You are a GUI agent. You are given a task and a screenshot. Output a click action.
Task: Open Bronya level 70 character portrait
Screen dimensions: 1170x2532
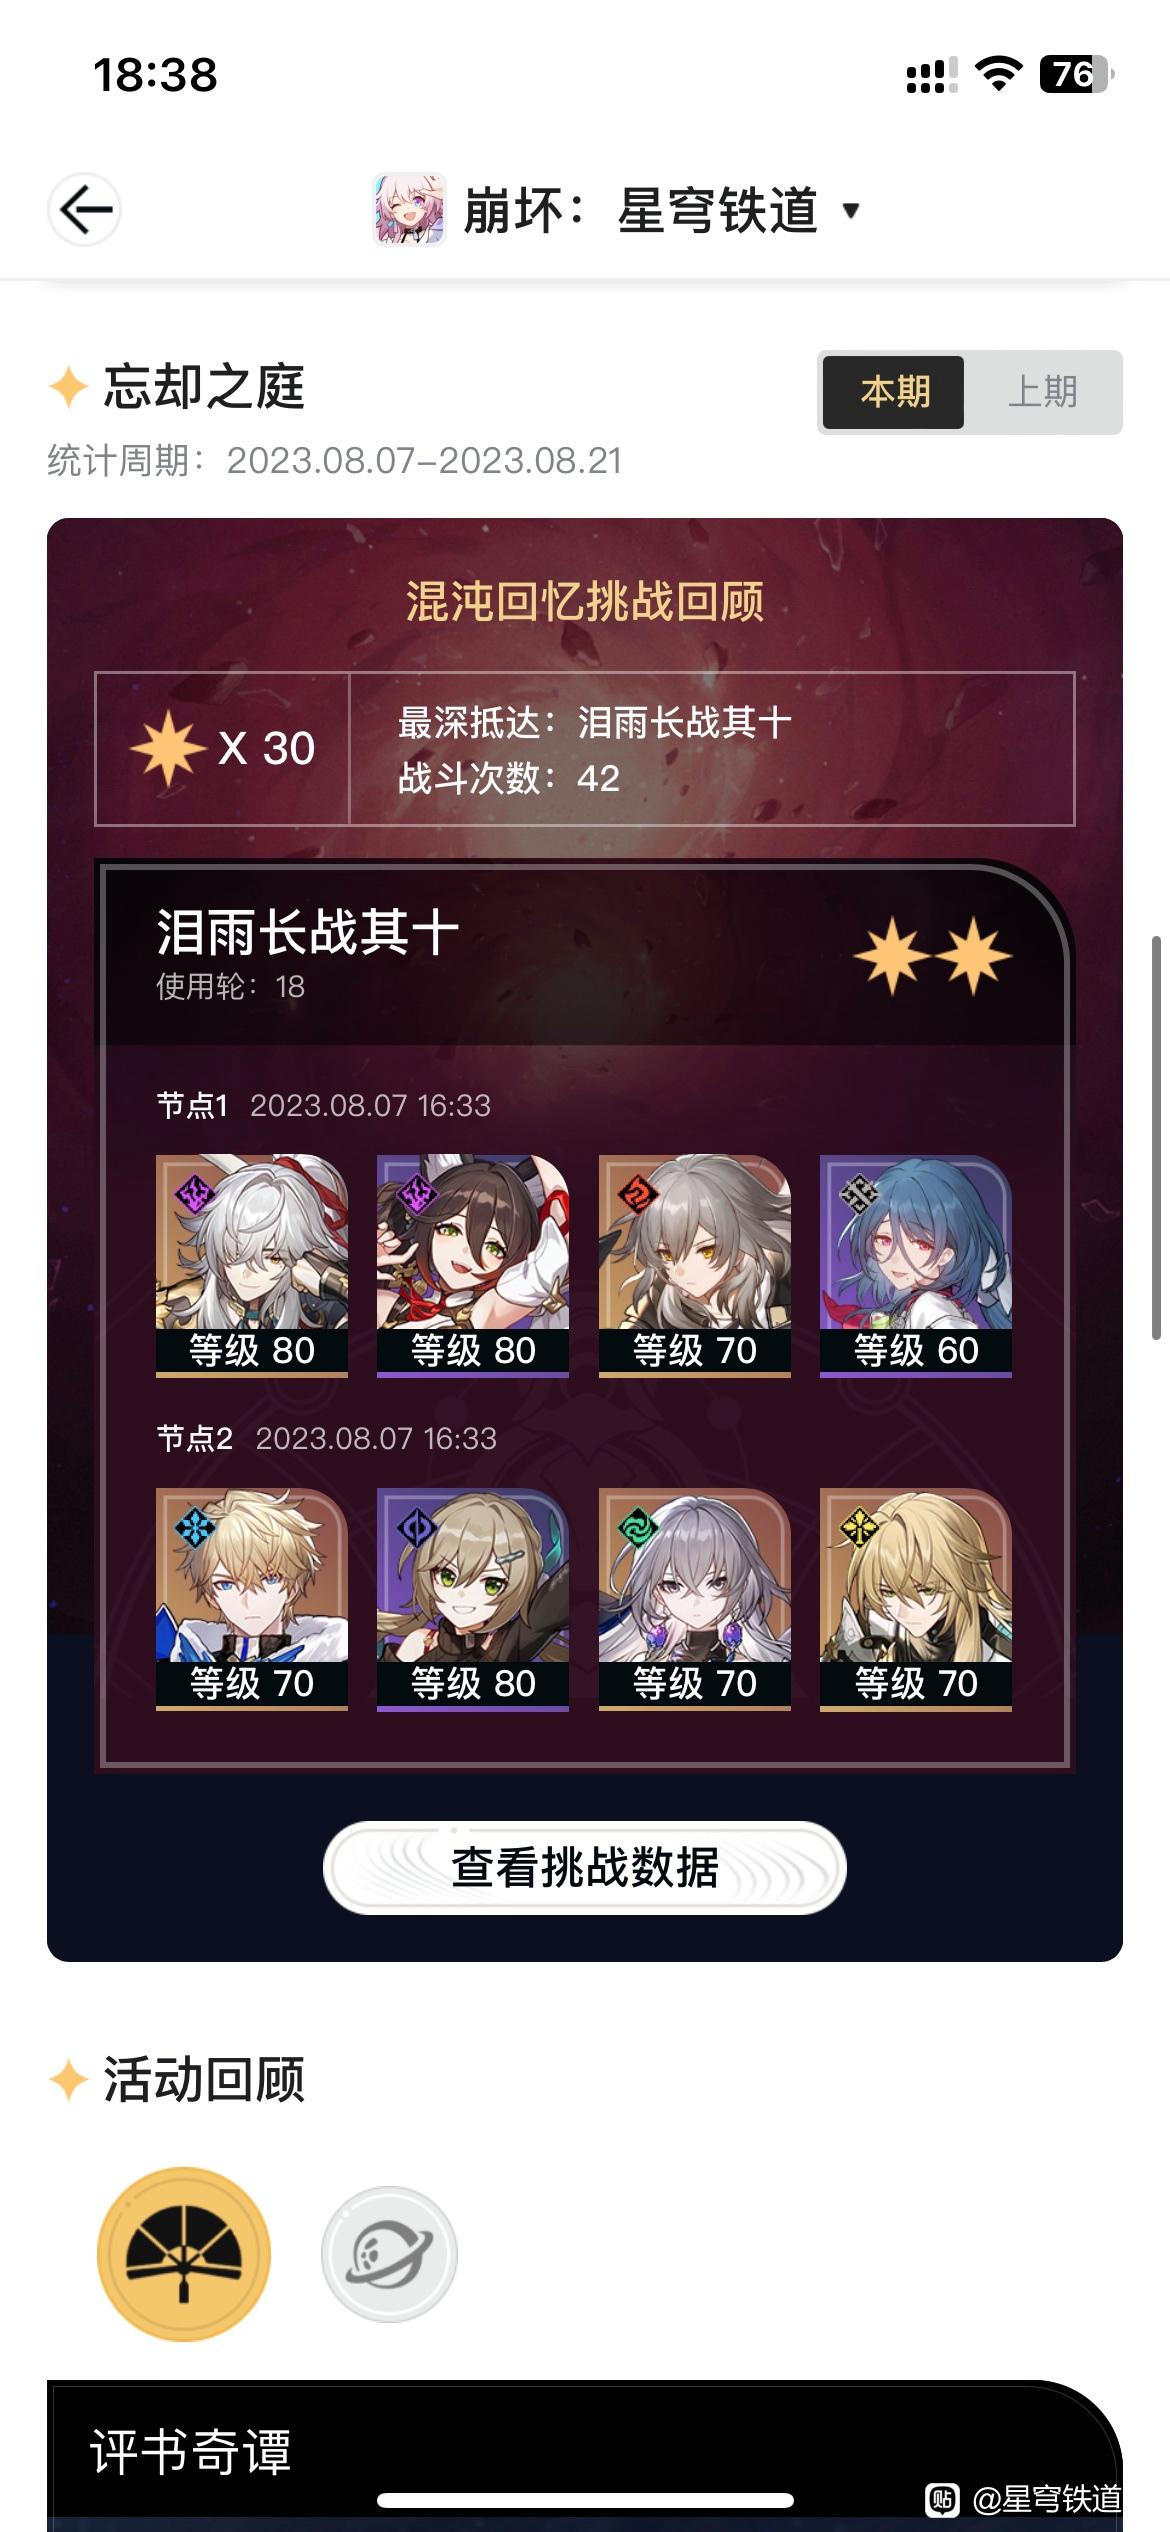point(695,1599)
